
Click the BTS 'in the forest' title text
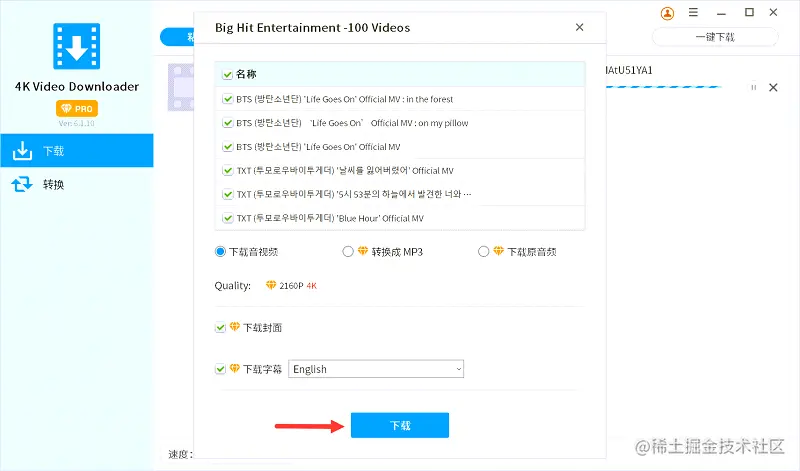pyautogui.click(x=344, y=99)
